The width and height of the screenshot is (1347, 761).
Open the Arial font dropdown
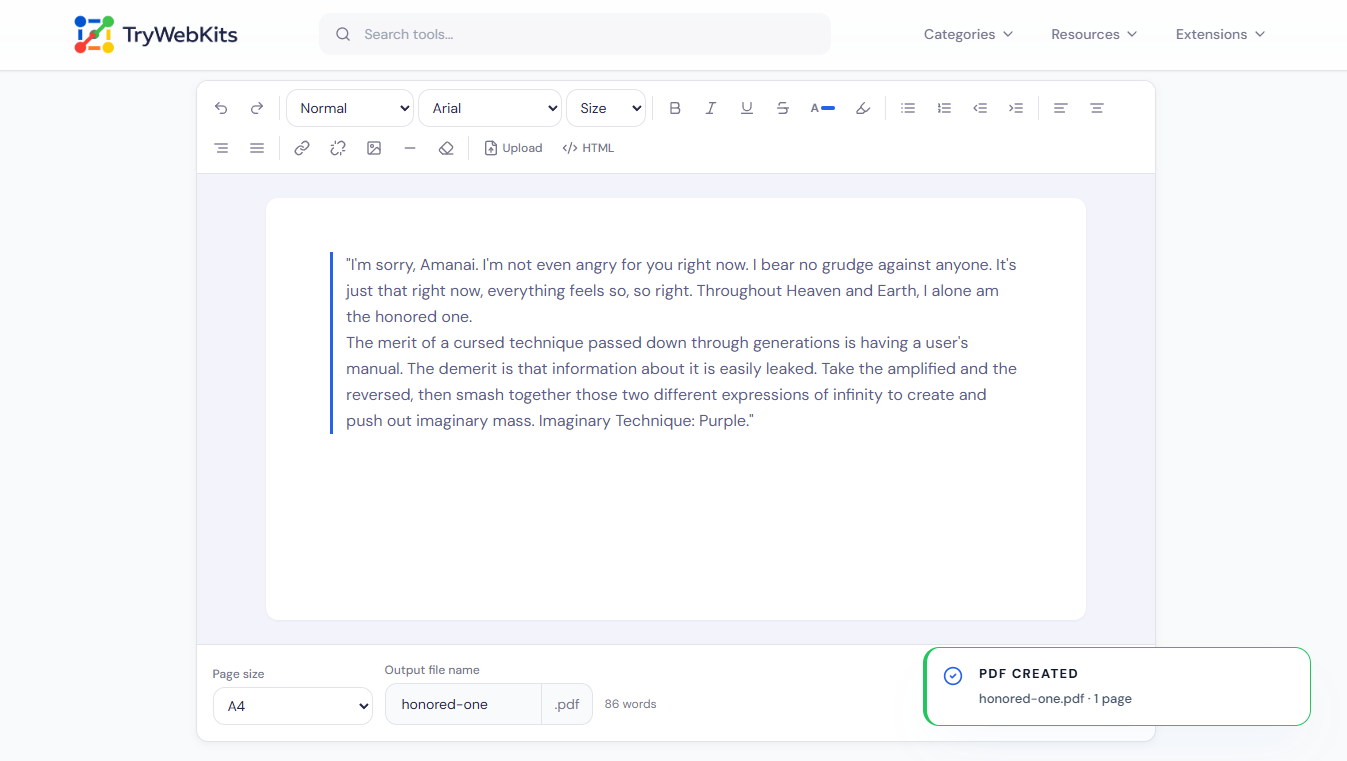(490, 108)
